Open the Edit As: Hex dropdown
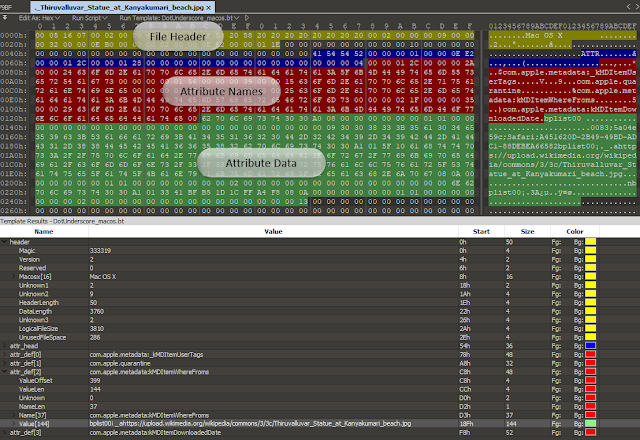This screenshot has width=640, height=440. [x=39, y=18]
